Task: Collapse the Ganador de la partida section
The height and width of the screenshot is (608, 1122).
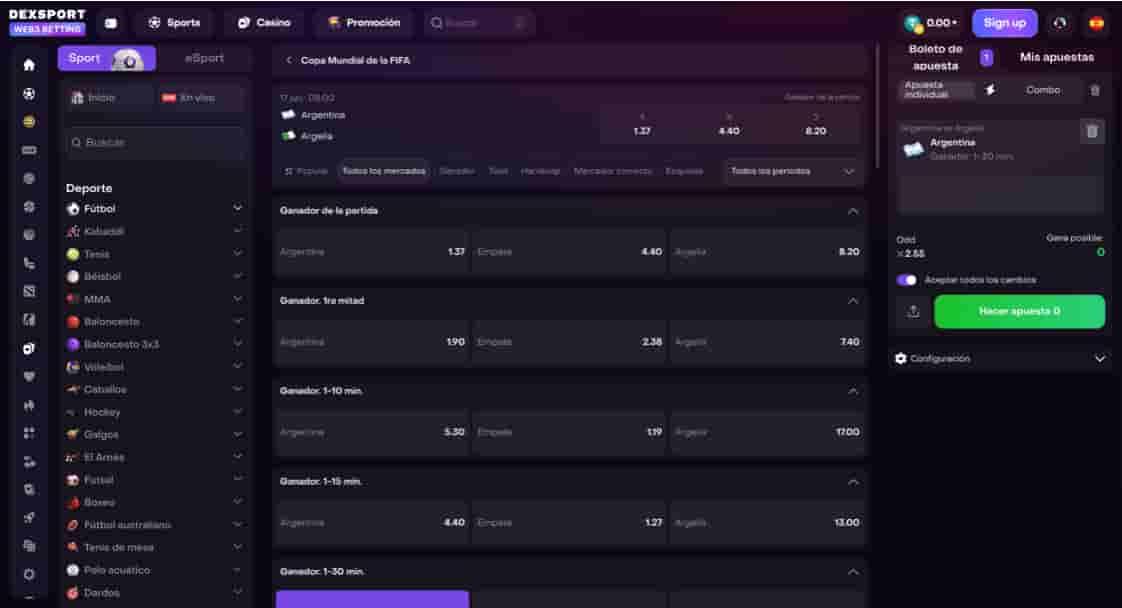Action: tap(852, 211)
